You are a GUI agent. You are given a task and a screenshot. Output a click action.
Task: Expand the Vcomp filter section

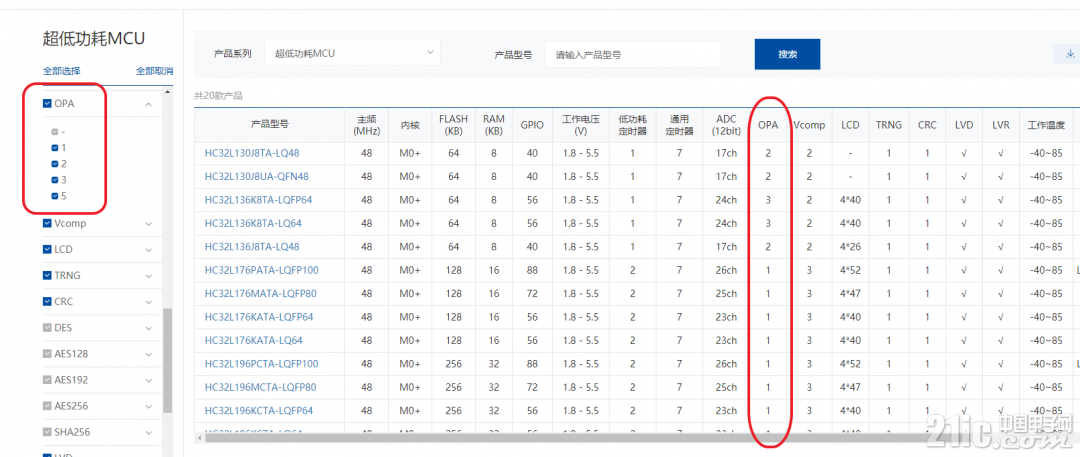[148, 223]
